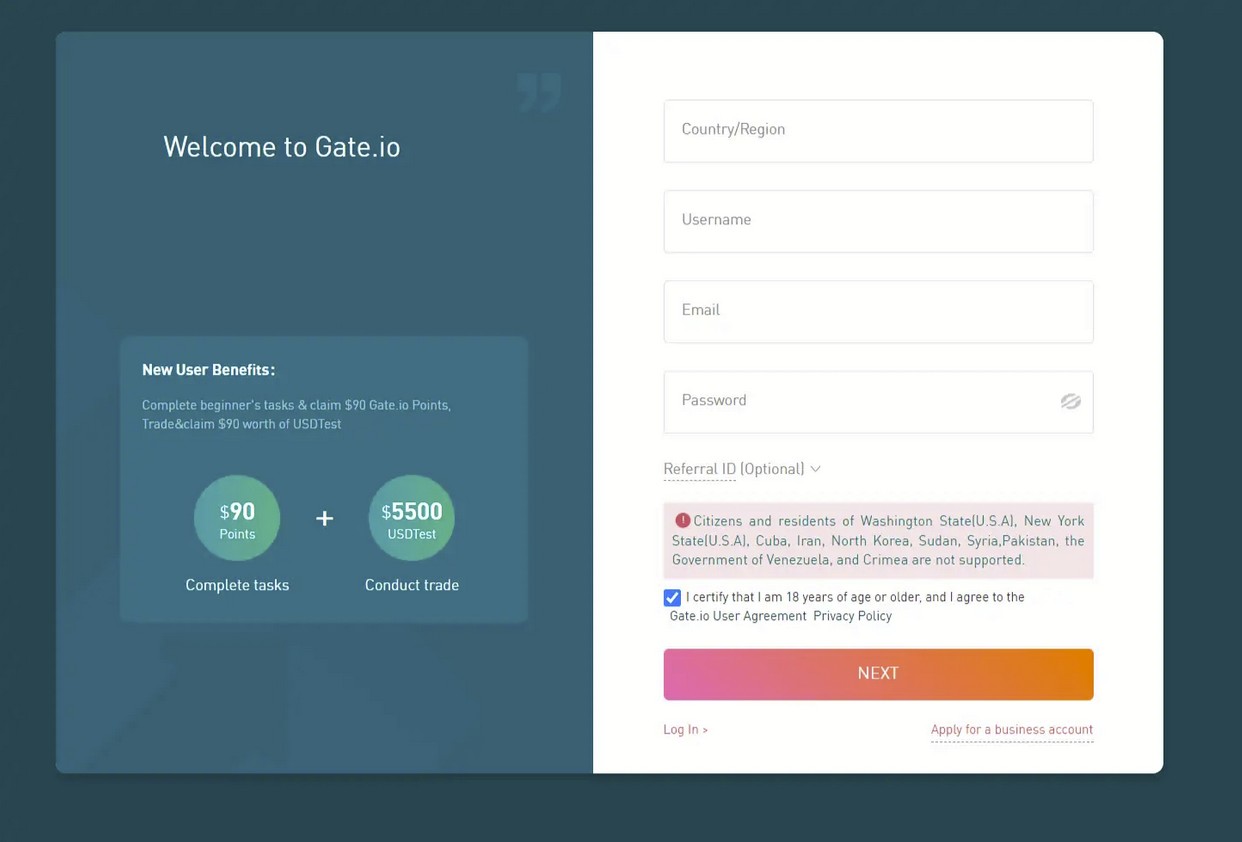Click the quotation mark decoration icon

(x=539, y=93)
